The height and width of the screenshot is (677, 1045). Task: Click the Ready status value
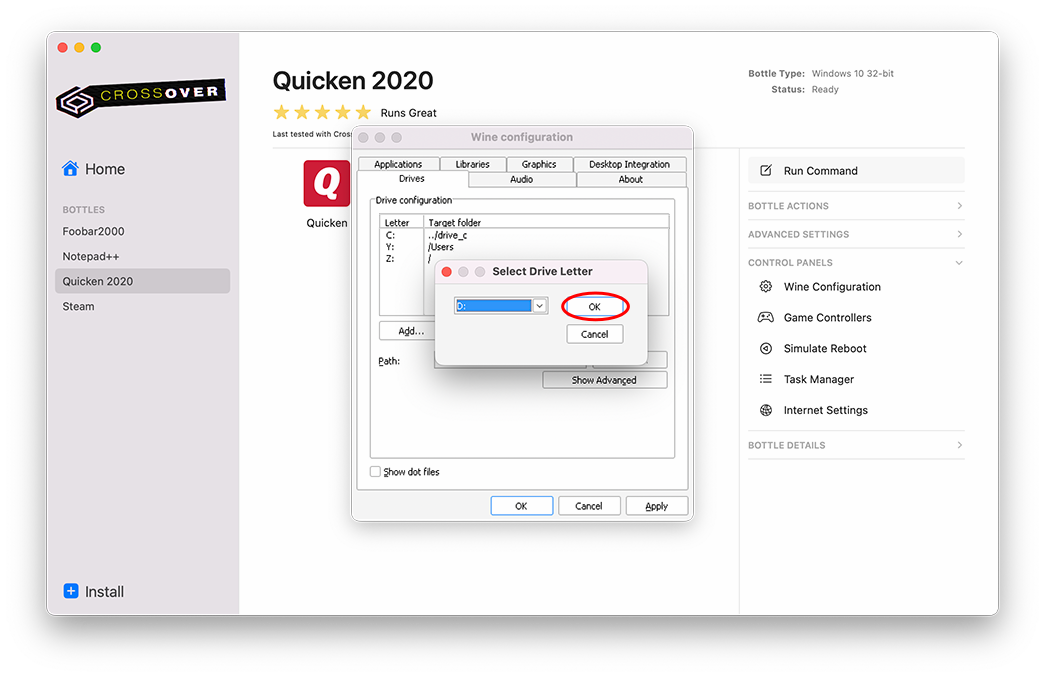click(x=825, y=89)
